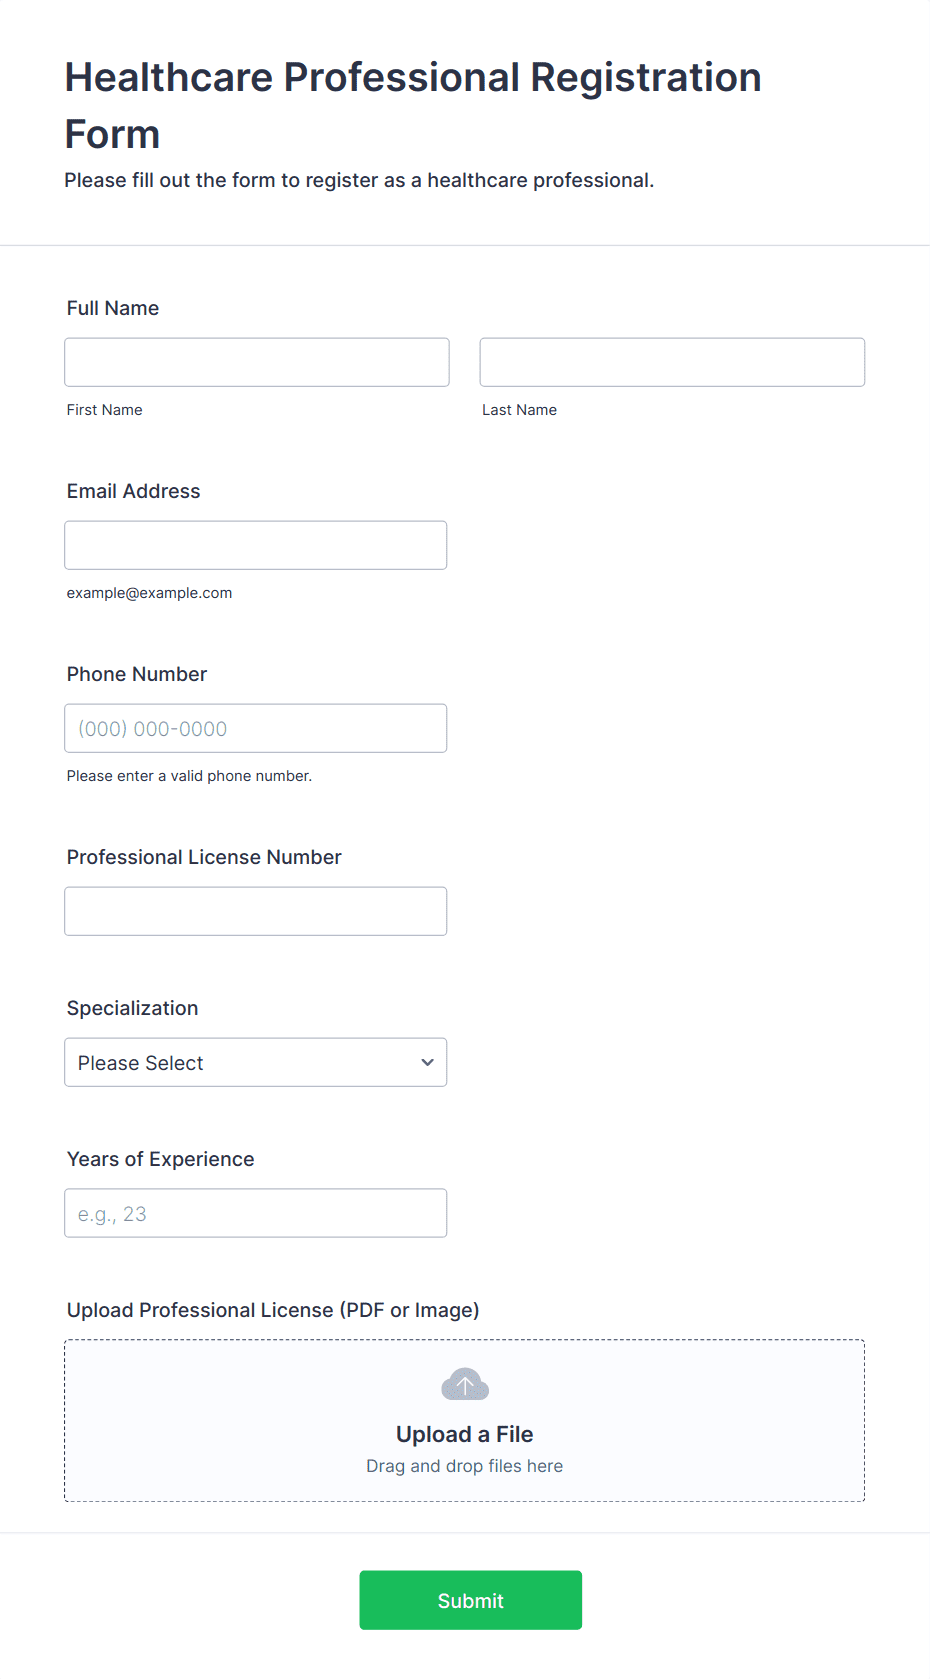Focus the Last Name input field
Image resolution: width=930 pixels, height=1679 pixels.
tap(672, 362)
